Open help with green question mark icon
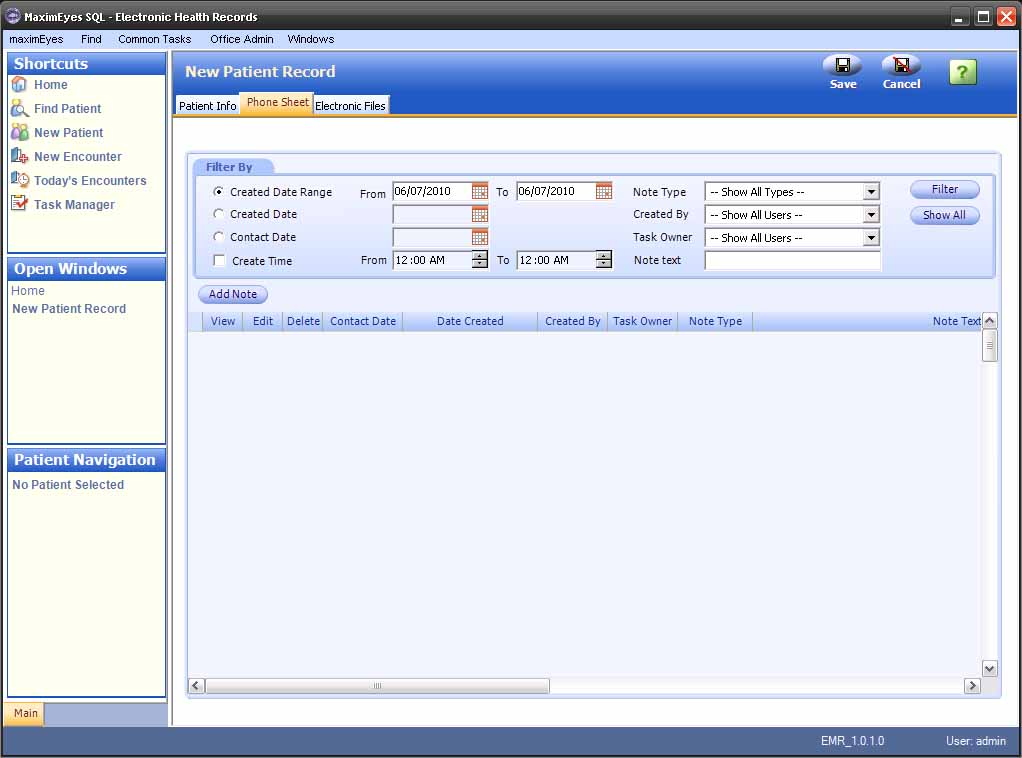 point(962,72)
